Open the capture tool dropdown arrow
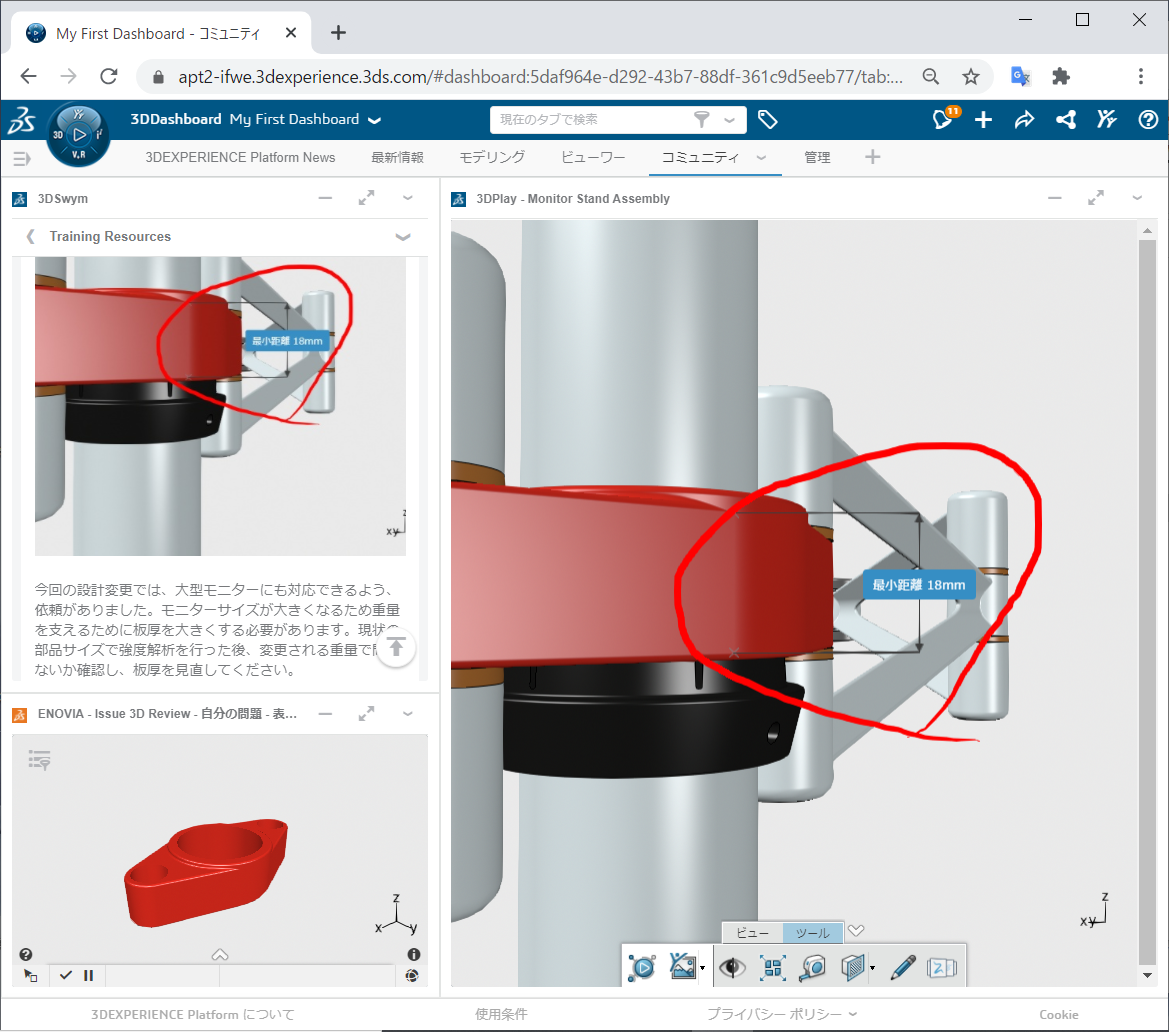The width and height of the screenshot is (1169, 1032). pos(702,969)
